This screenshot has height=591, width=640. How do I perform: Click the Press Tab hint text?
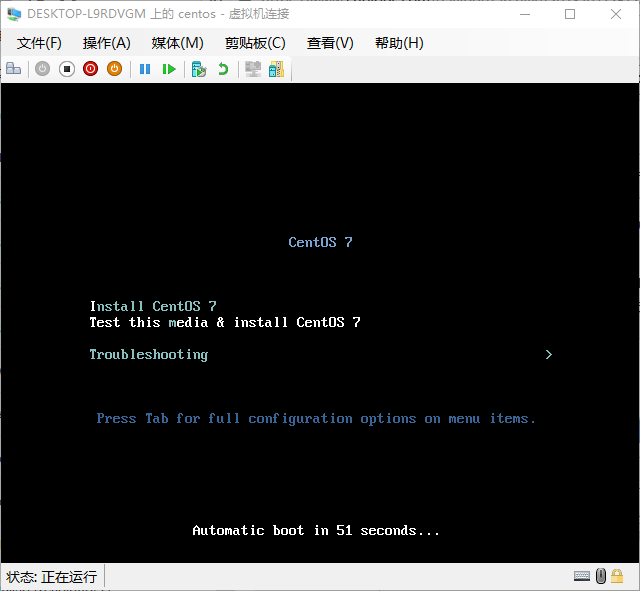pos(316,419)
